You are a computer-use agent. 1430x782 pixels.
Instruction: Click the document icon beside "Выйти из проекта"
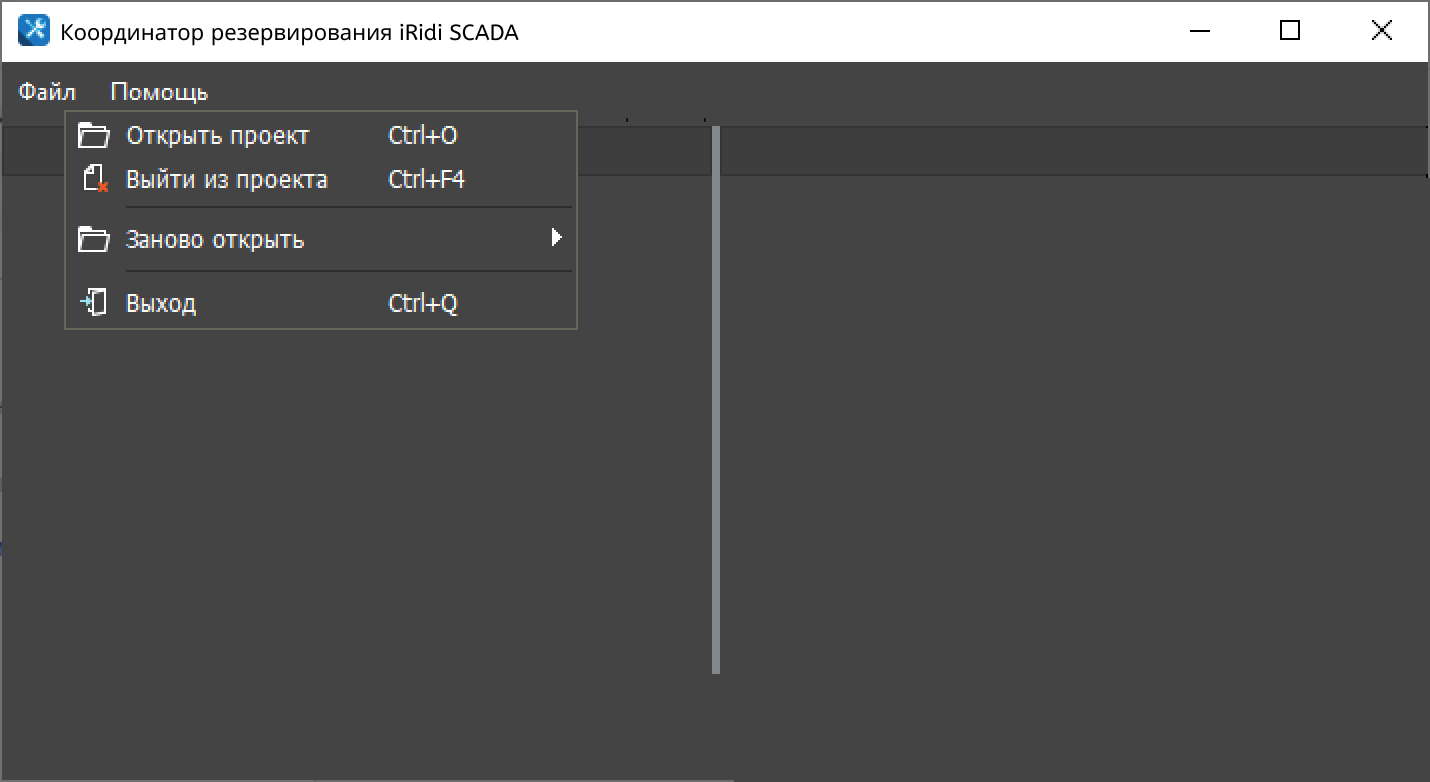[x=94, y=180]
